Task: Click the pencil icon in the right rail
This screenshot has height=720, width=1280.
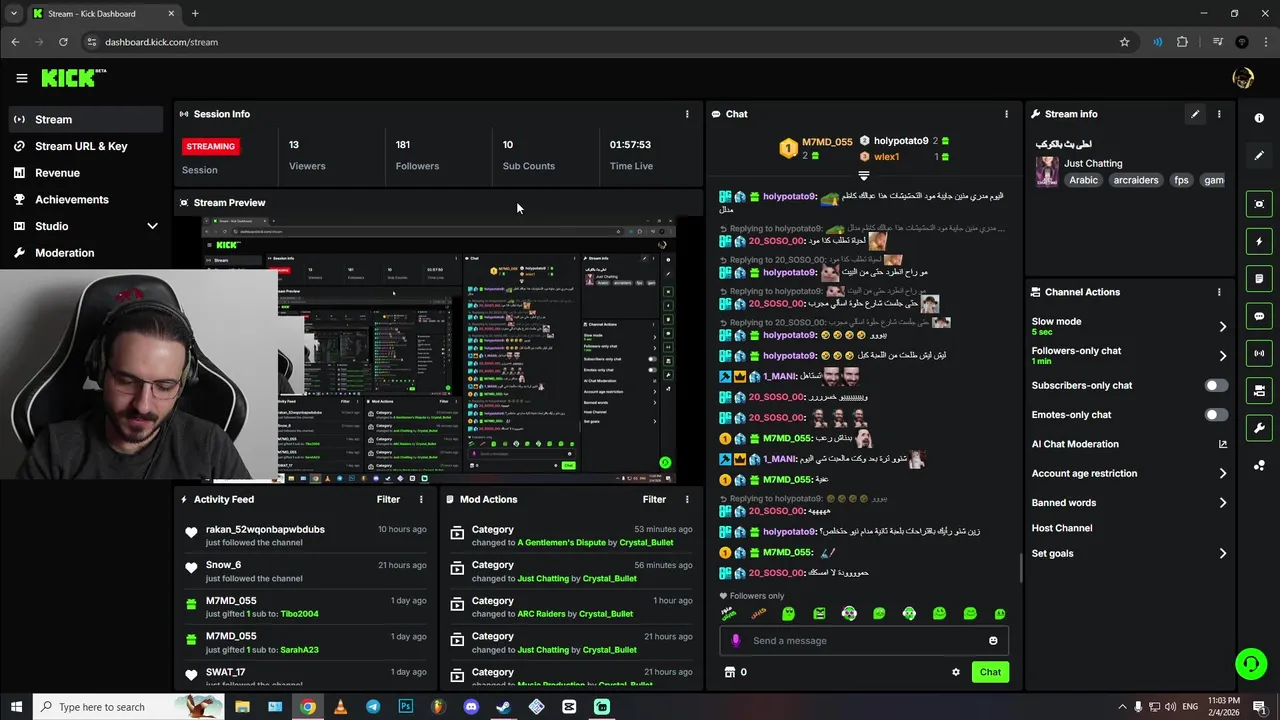Action: pyautogui.click(x=1259, y=155)
